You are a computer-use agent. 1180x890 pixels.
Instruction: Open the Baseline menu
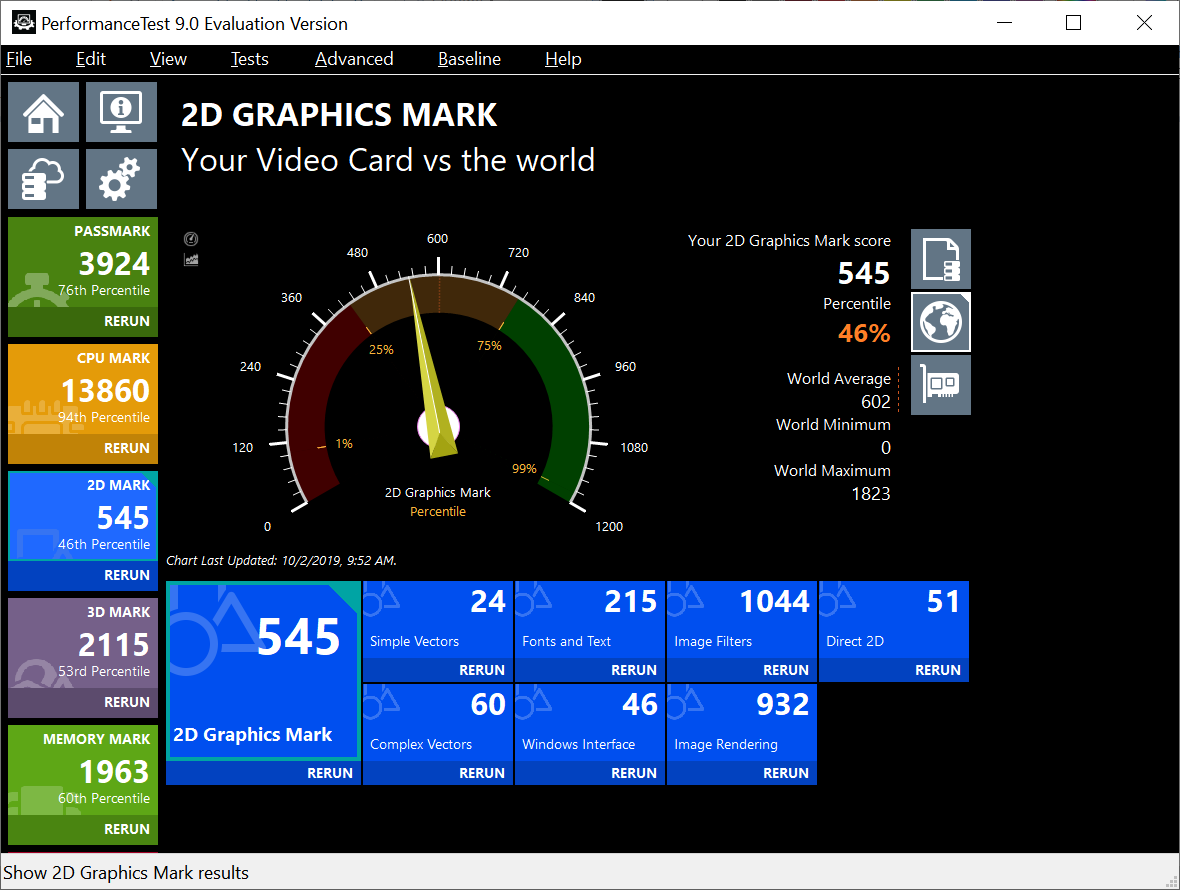469,59
